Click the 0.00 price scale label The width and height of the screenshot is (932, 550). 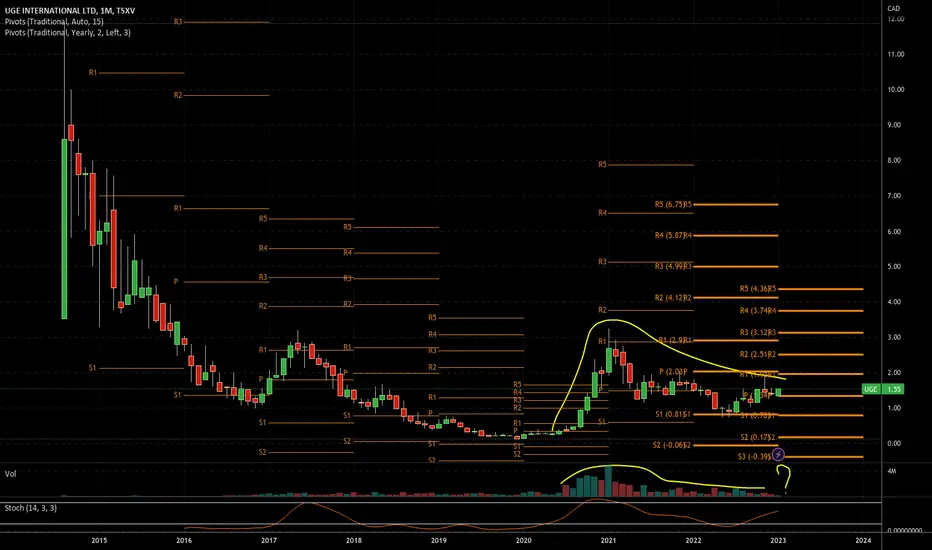coord(894,444)
